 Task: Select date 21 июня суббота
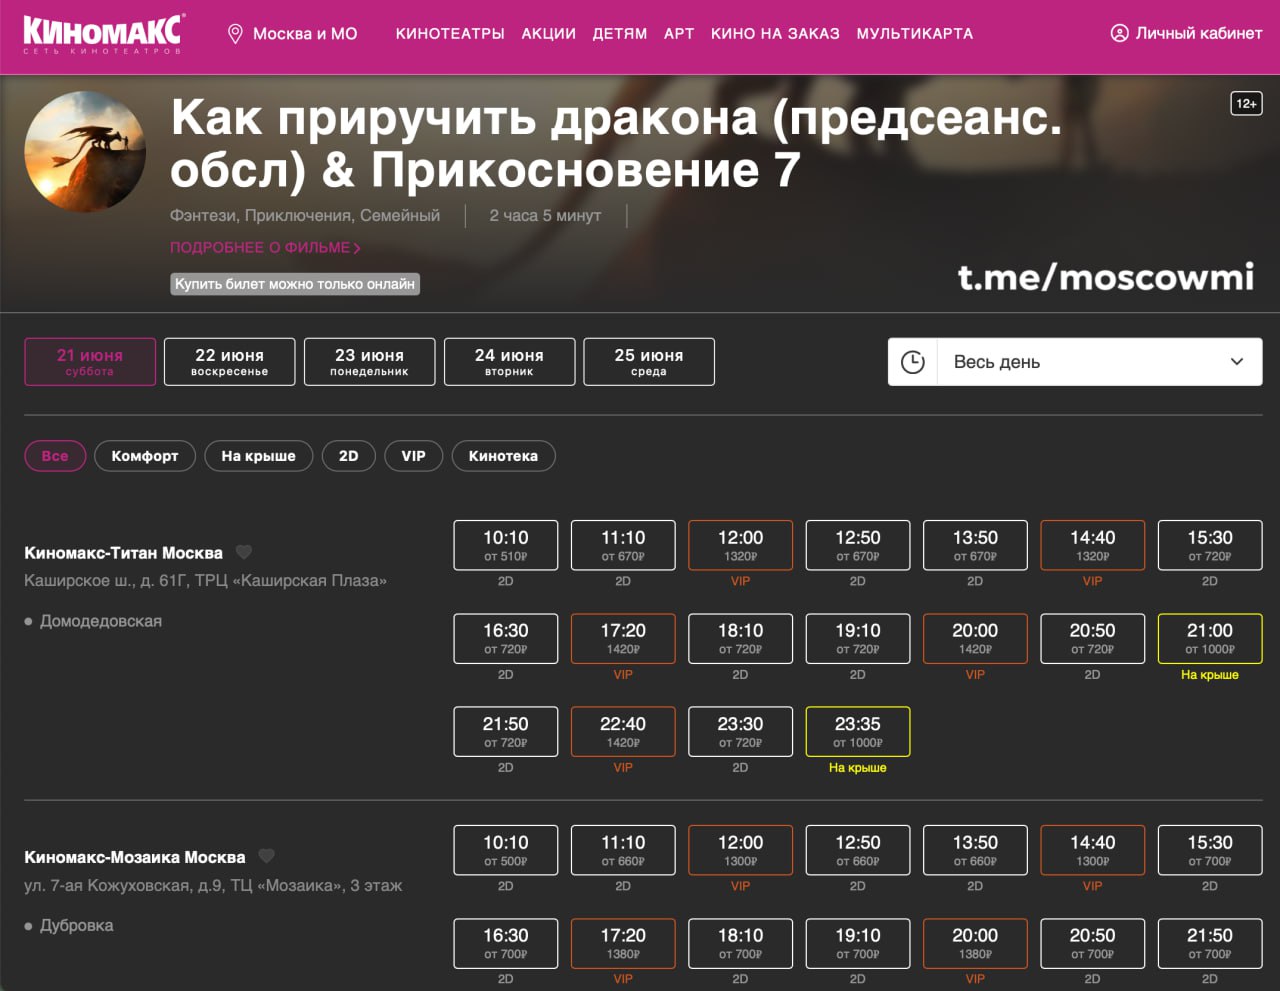[x=90, y=362]
